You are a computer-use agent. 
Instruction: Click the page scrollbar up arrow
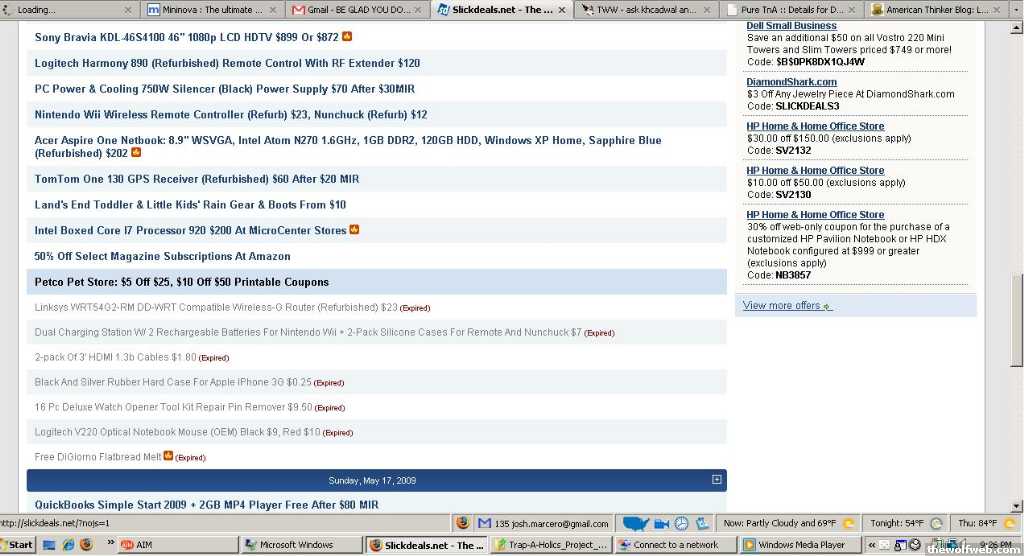coord(1017,27)
